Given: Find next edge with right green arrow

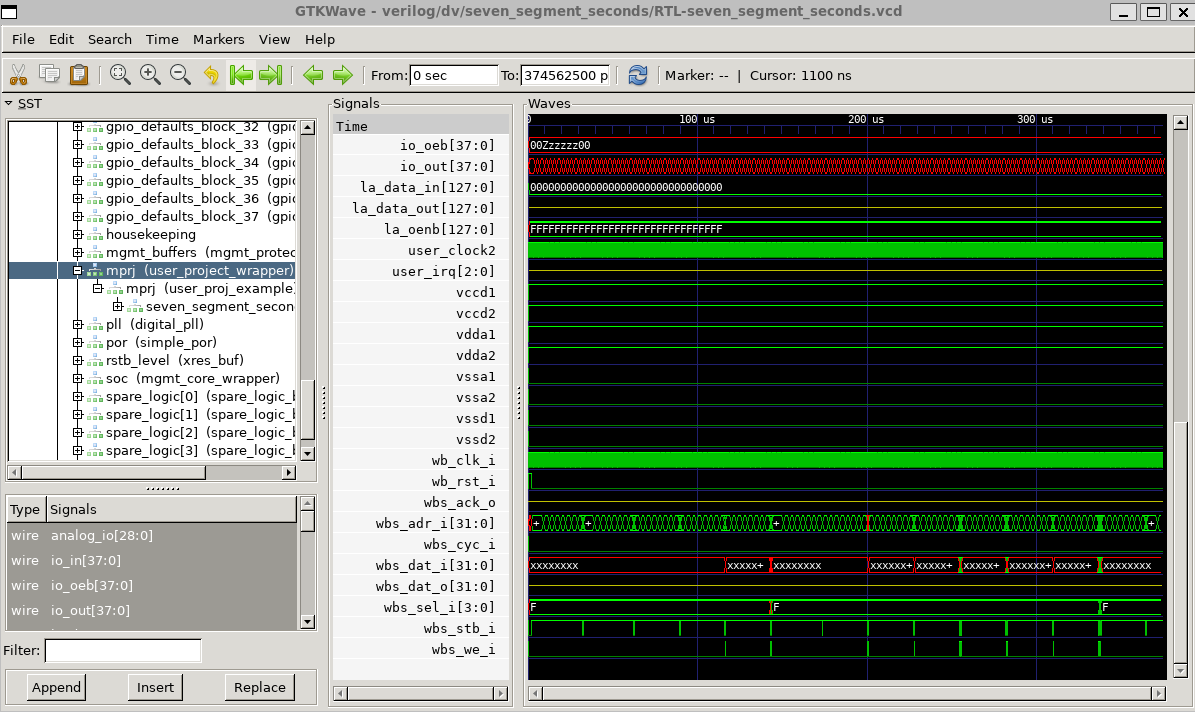Looking at the screenshot, I should coord(343,75).
